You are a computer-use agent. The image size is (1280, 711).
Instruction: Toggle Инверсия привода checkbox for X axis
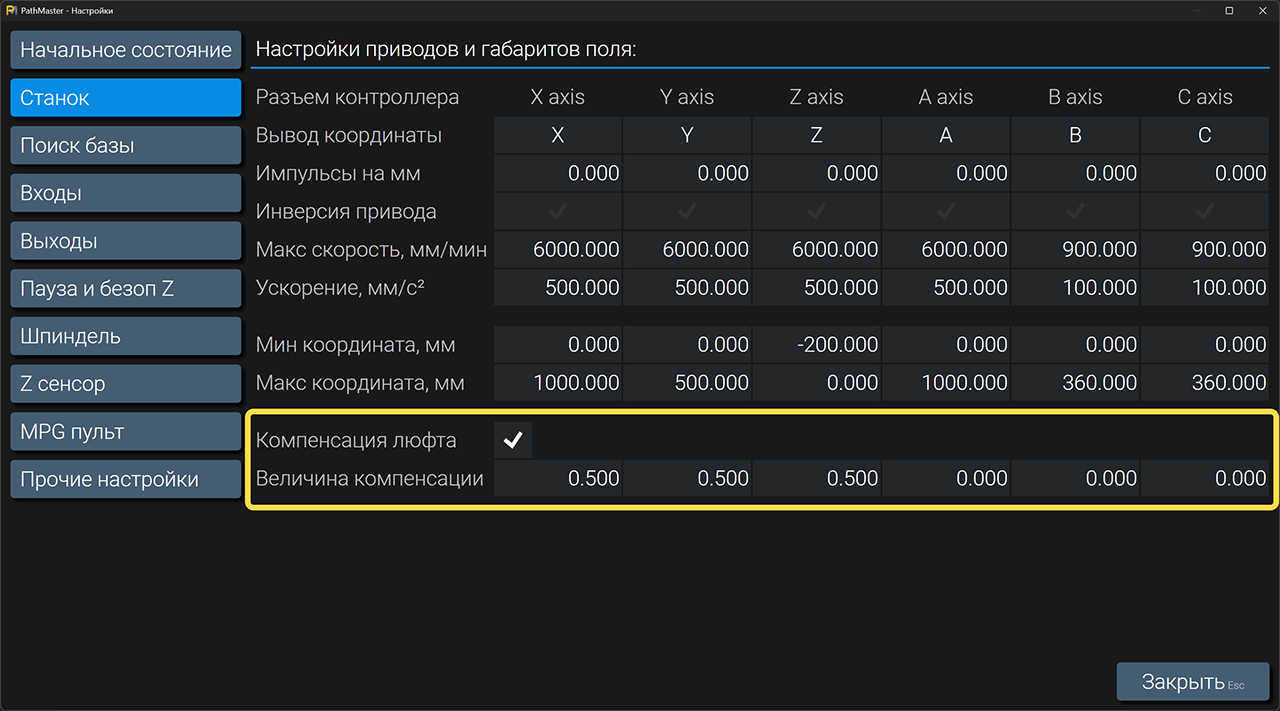pos(557,212)
